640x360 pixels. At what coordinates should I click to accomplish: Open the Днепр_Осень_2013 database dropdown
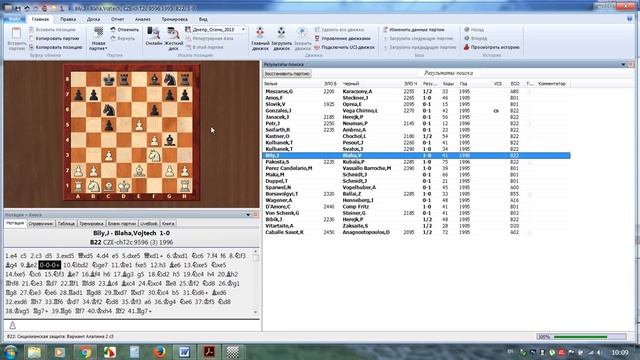pyautogui.click(x=243, y=29)
